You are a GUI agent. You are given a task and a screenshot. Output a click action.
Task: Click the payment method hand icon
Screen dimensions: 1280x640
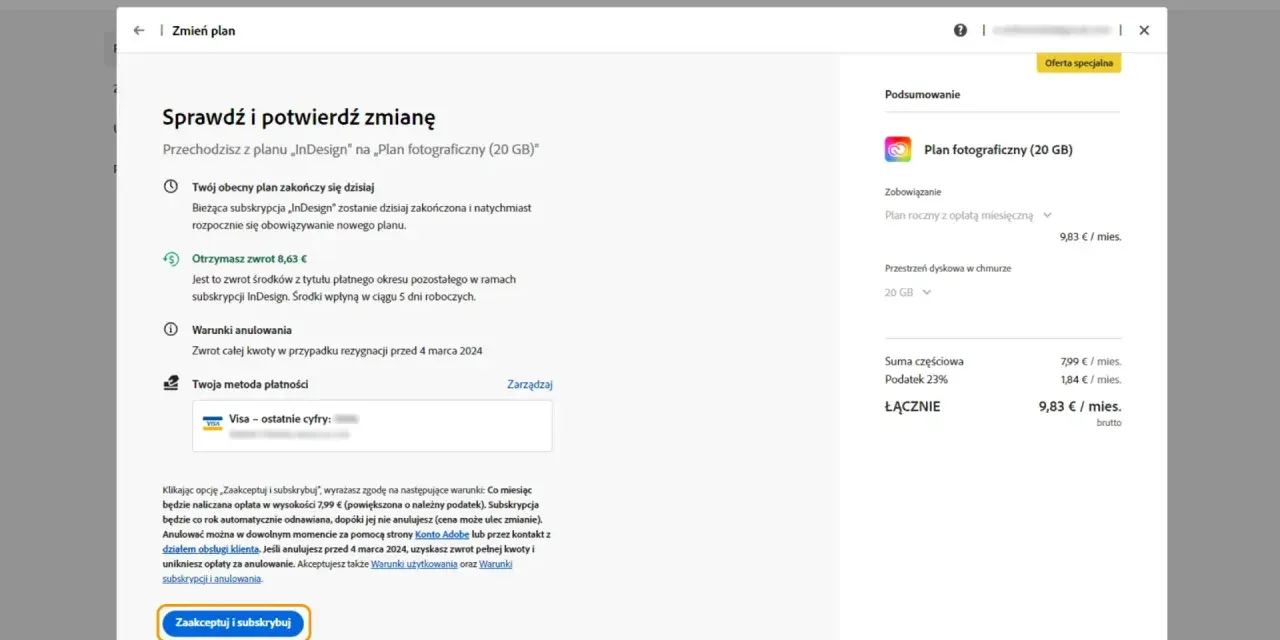tap(171, 384)
